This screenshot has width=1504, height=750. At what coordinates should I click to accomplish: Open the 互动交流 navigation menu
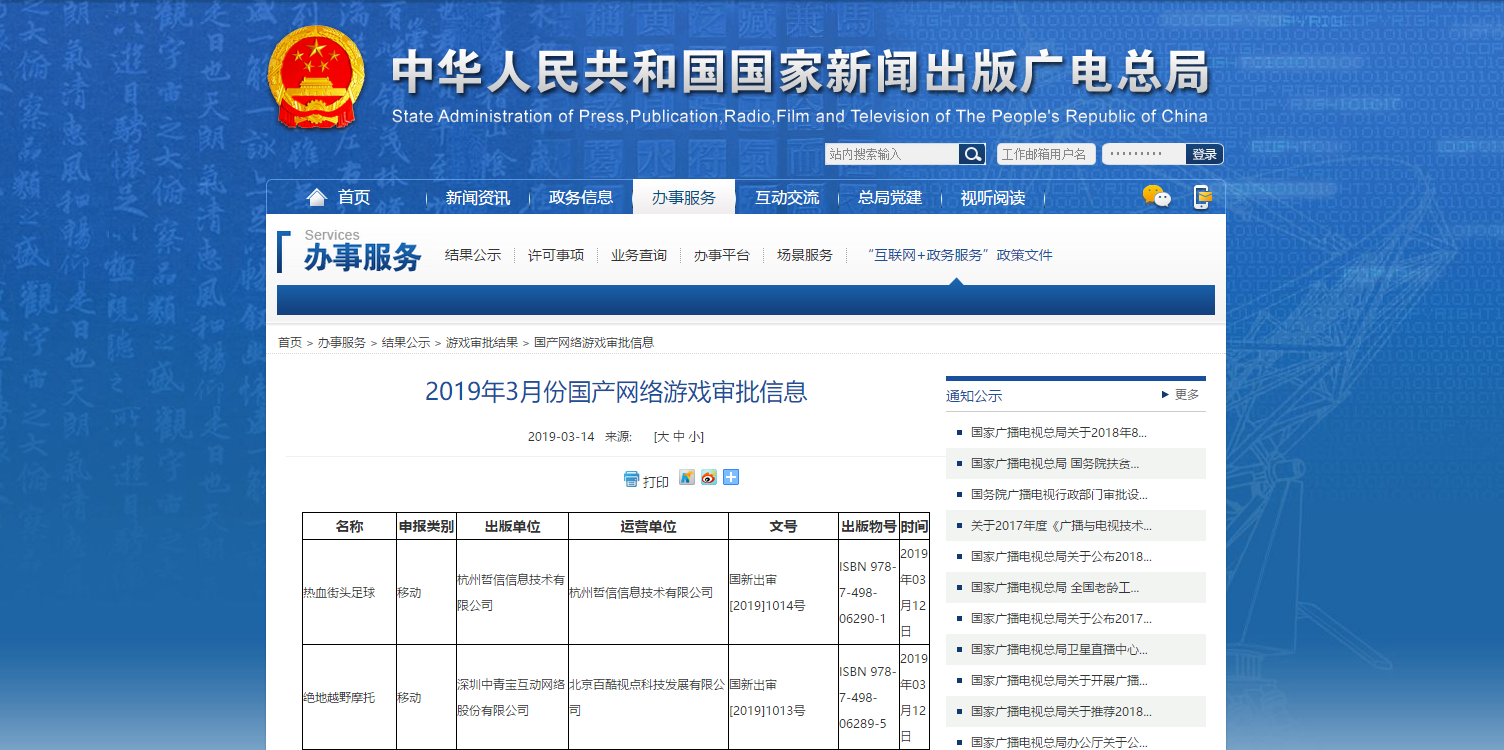[786, 198]
